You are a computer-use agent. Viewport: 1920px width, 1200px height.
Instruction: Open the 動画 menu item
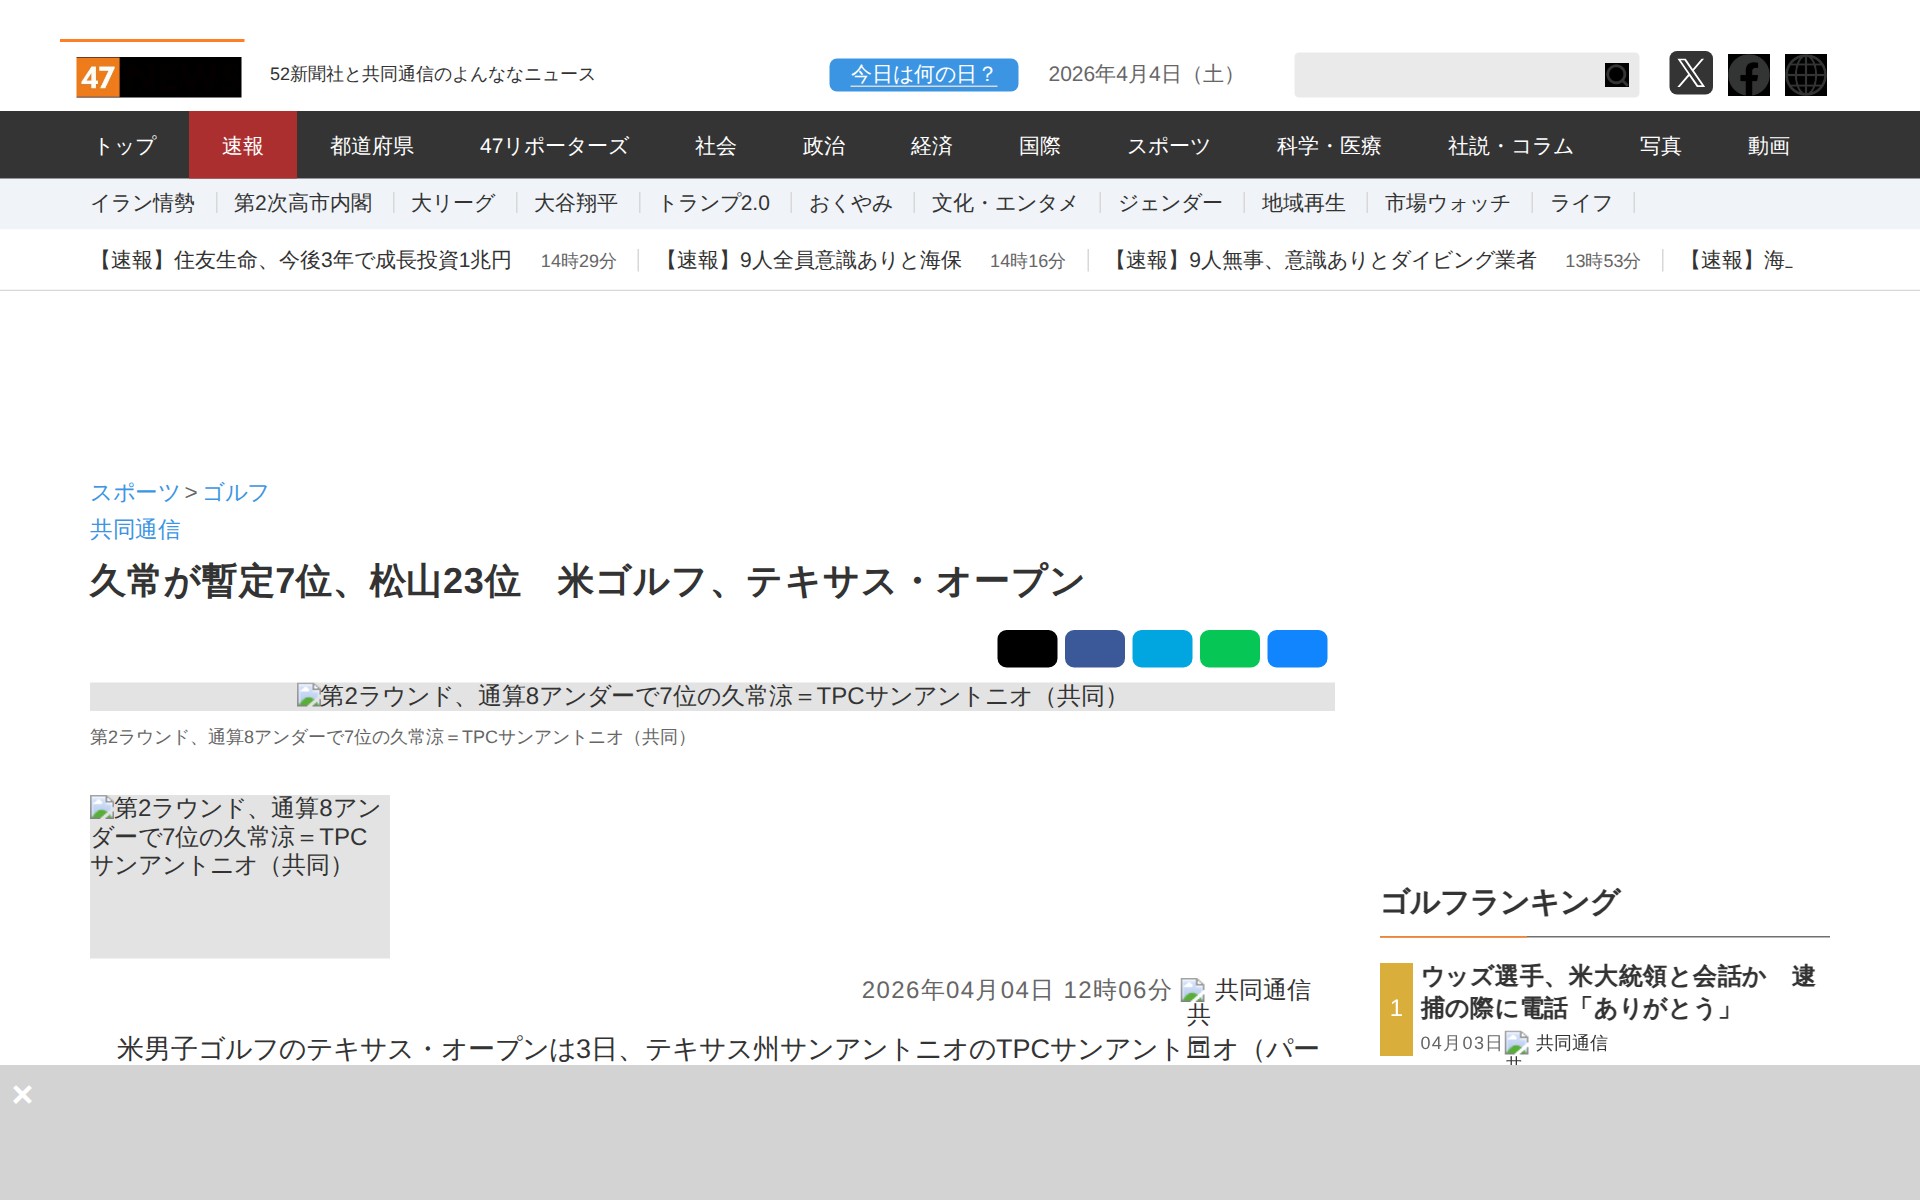[x=1768, y=145]
